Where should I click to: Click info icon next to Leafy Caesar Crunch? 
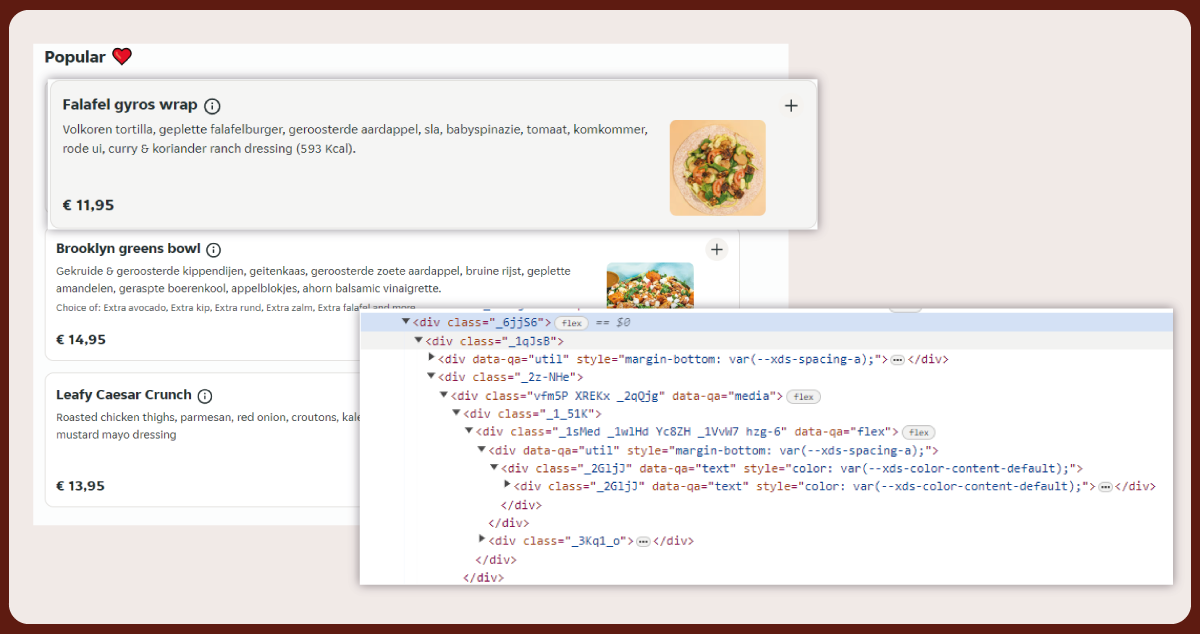[x=205, y=396]
